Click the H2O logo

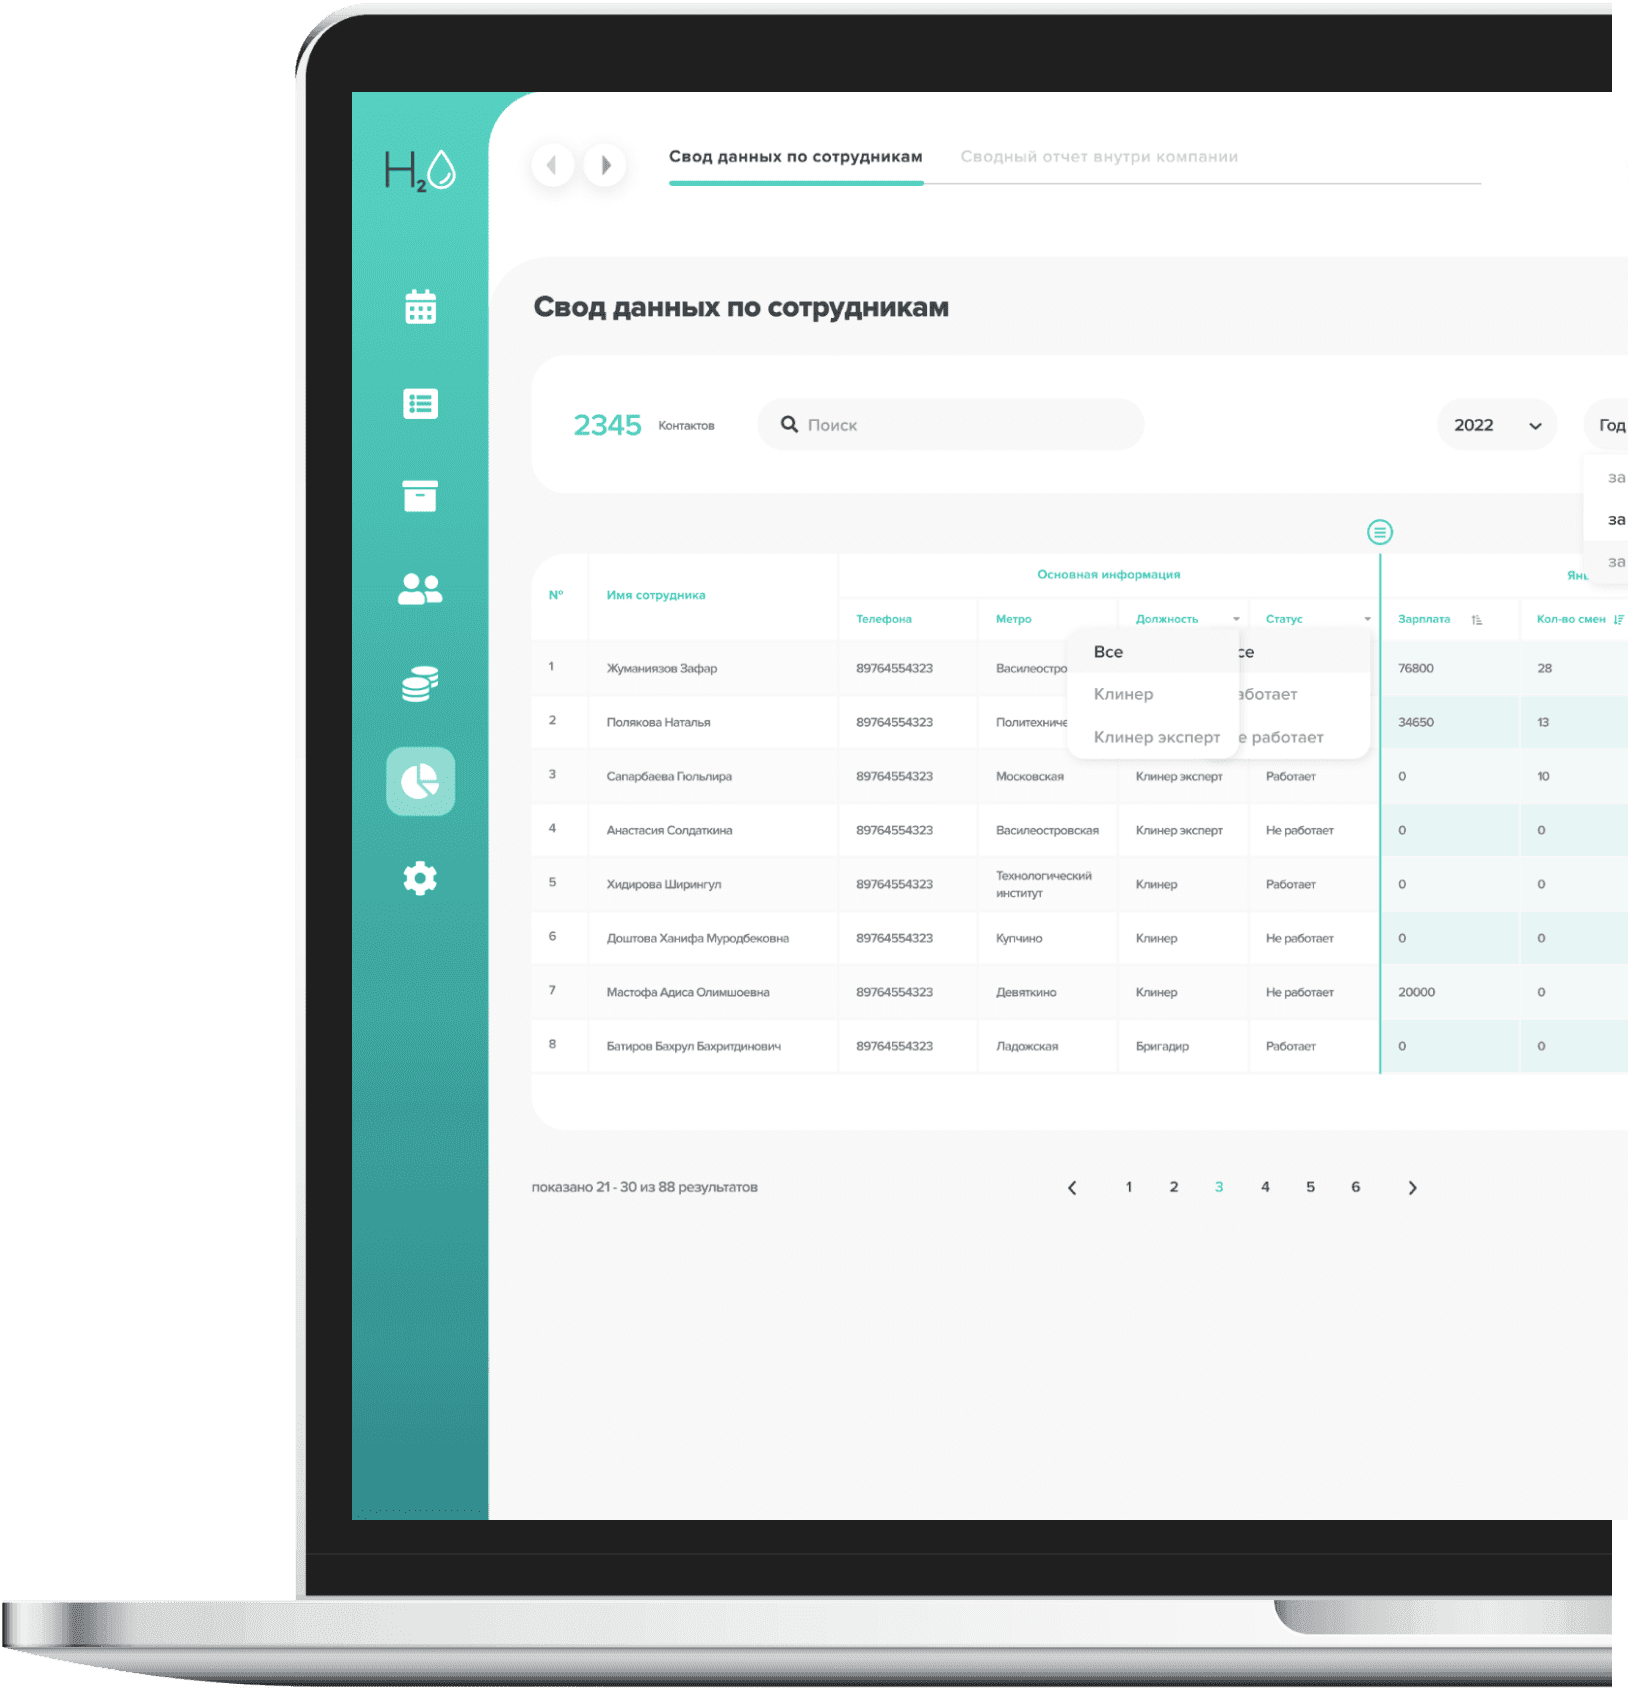[x=420, y=171]
